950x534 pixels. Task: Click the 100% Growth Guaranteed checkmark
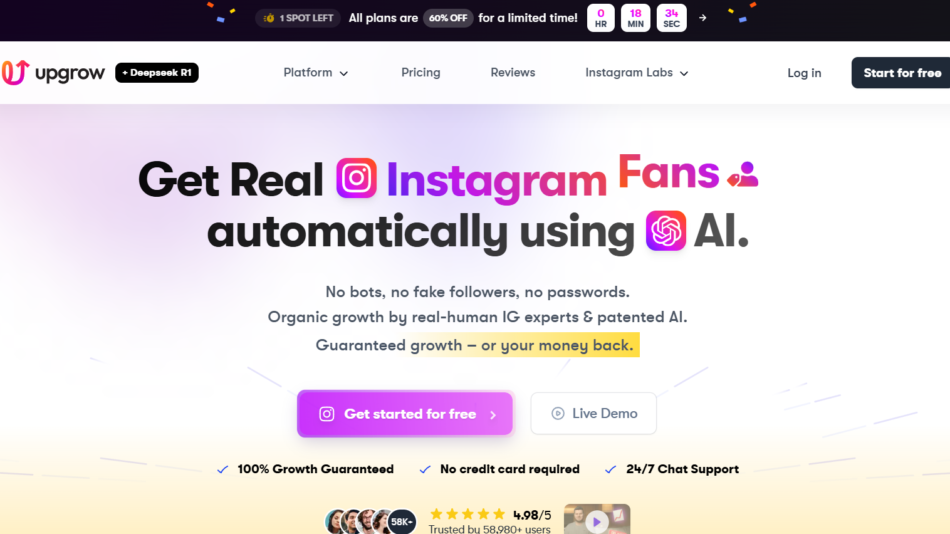[x=223, y=469]
